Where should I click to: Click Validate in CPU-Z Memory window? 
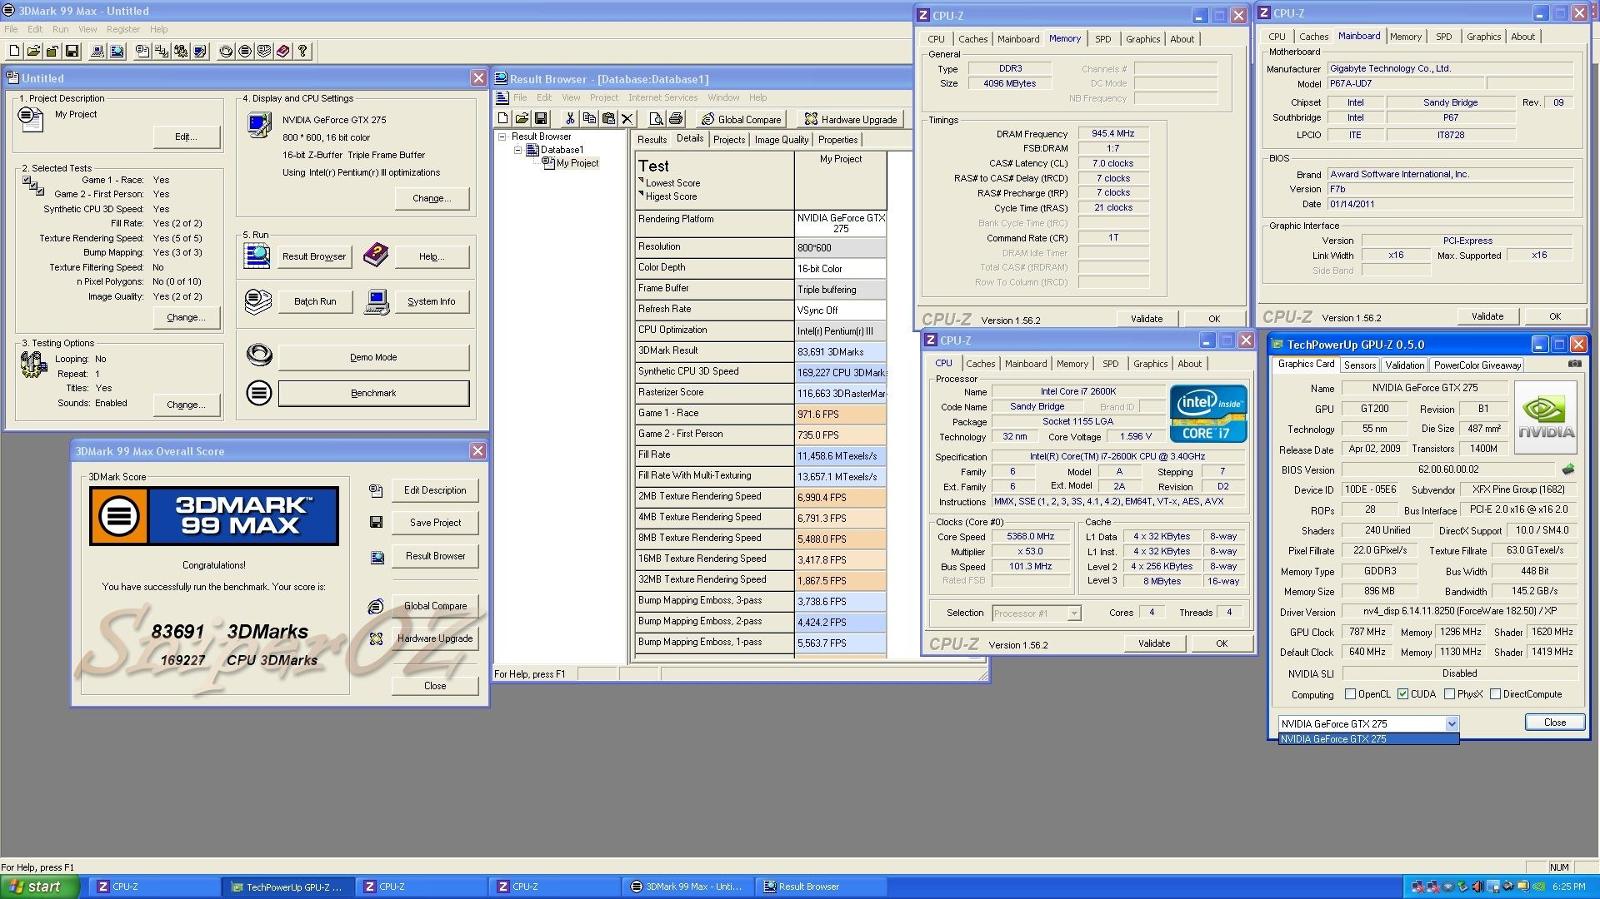[x=1147, y=319]
